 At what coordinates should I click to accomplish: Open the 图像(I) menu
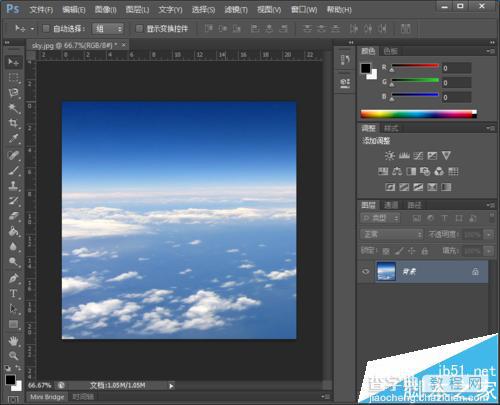(x=105, y=10)
